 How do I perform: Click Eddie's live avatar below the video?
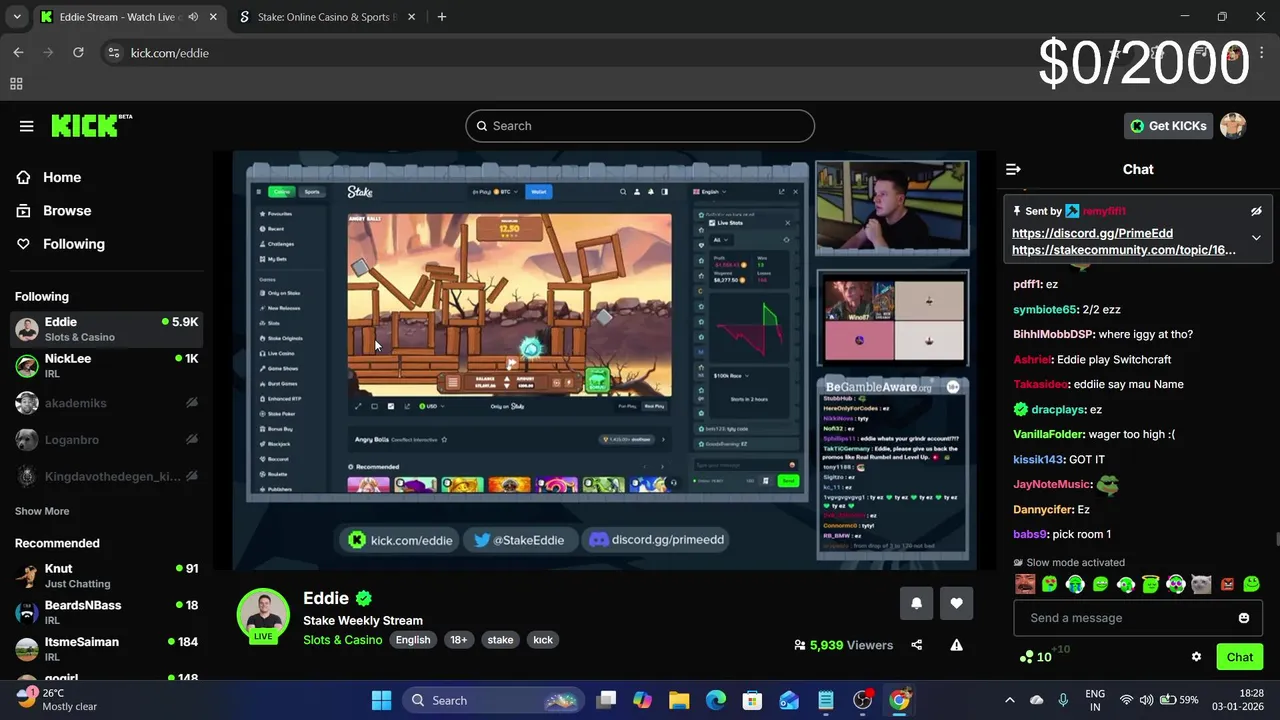pos(263,615)
